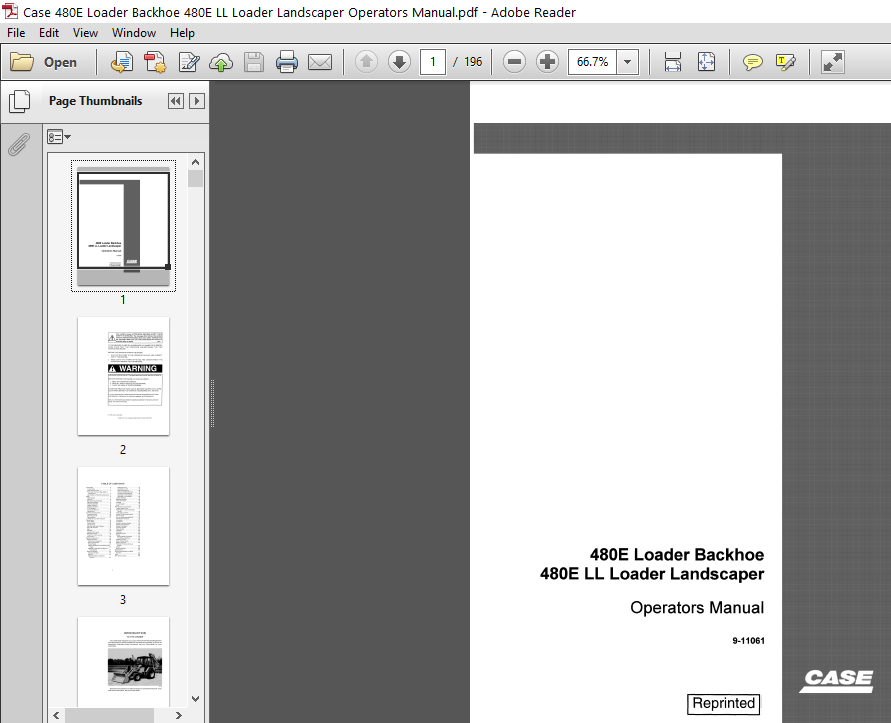Click thumbnail horizontal scroll left arrow

pos(56,715)
